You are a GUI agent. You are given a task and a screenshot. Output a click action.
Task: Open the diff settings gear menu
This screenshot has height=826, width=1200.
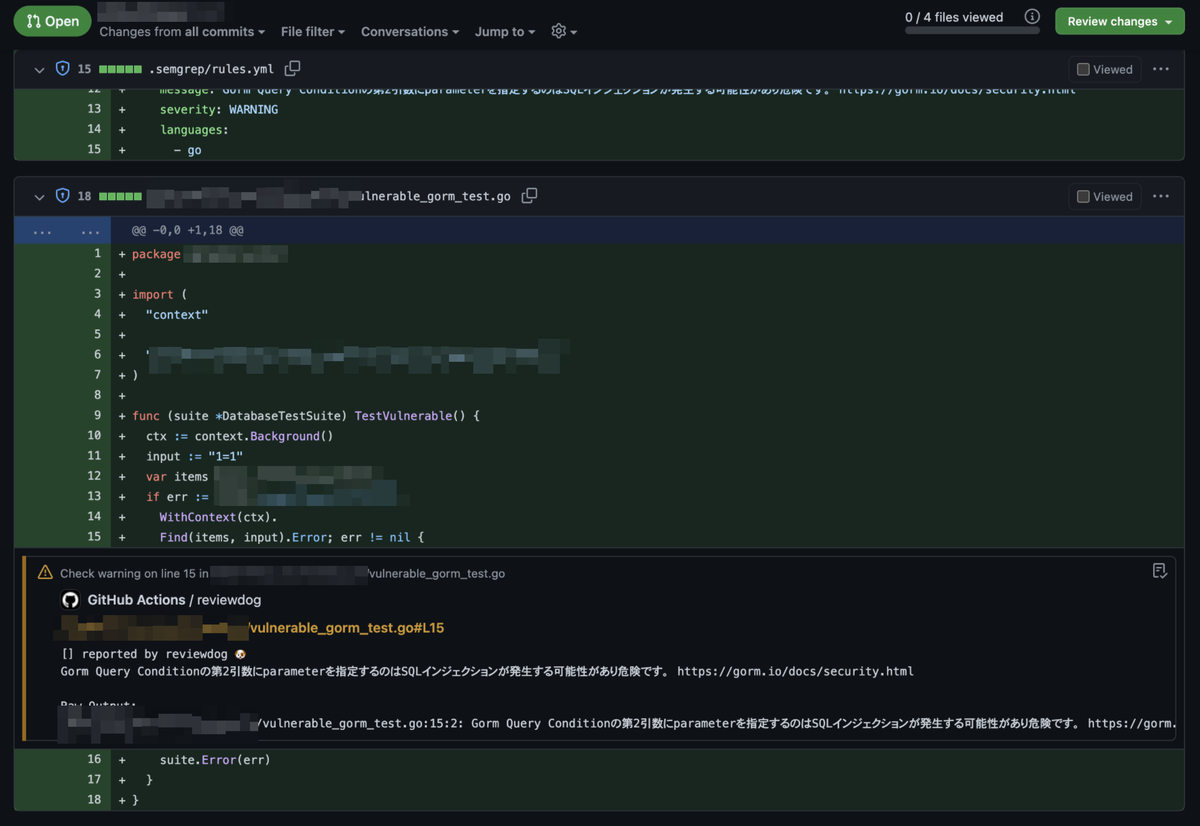[564, 32]
